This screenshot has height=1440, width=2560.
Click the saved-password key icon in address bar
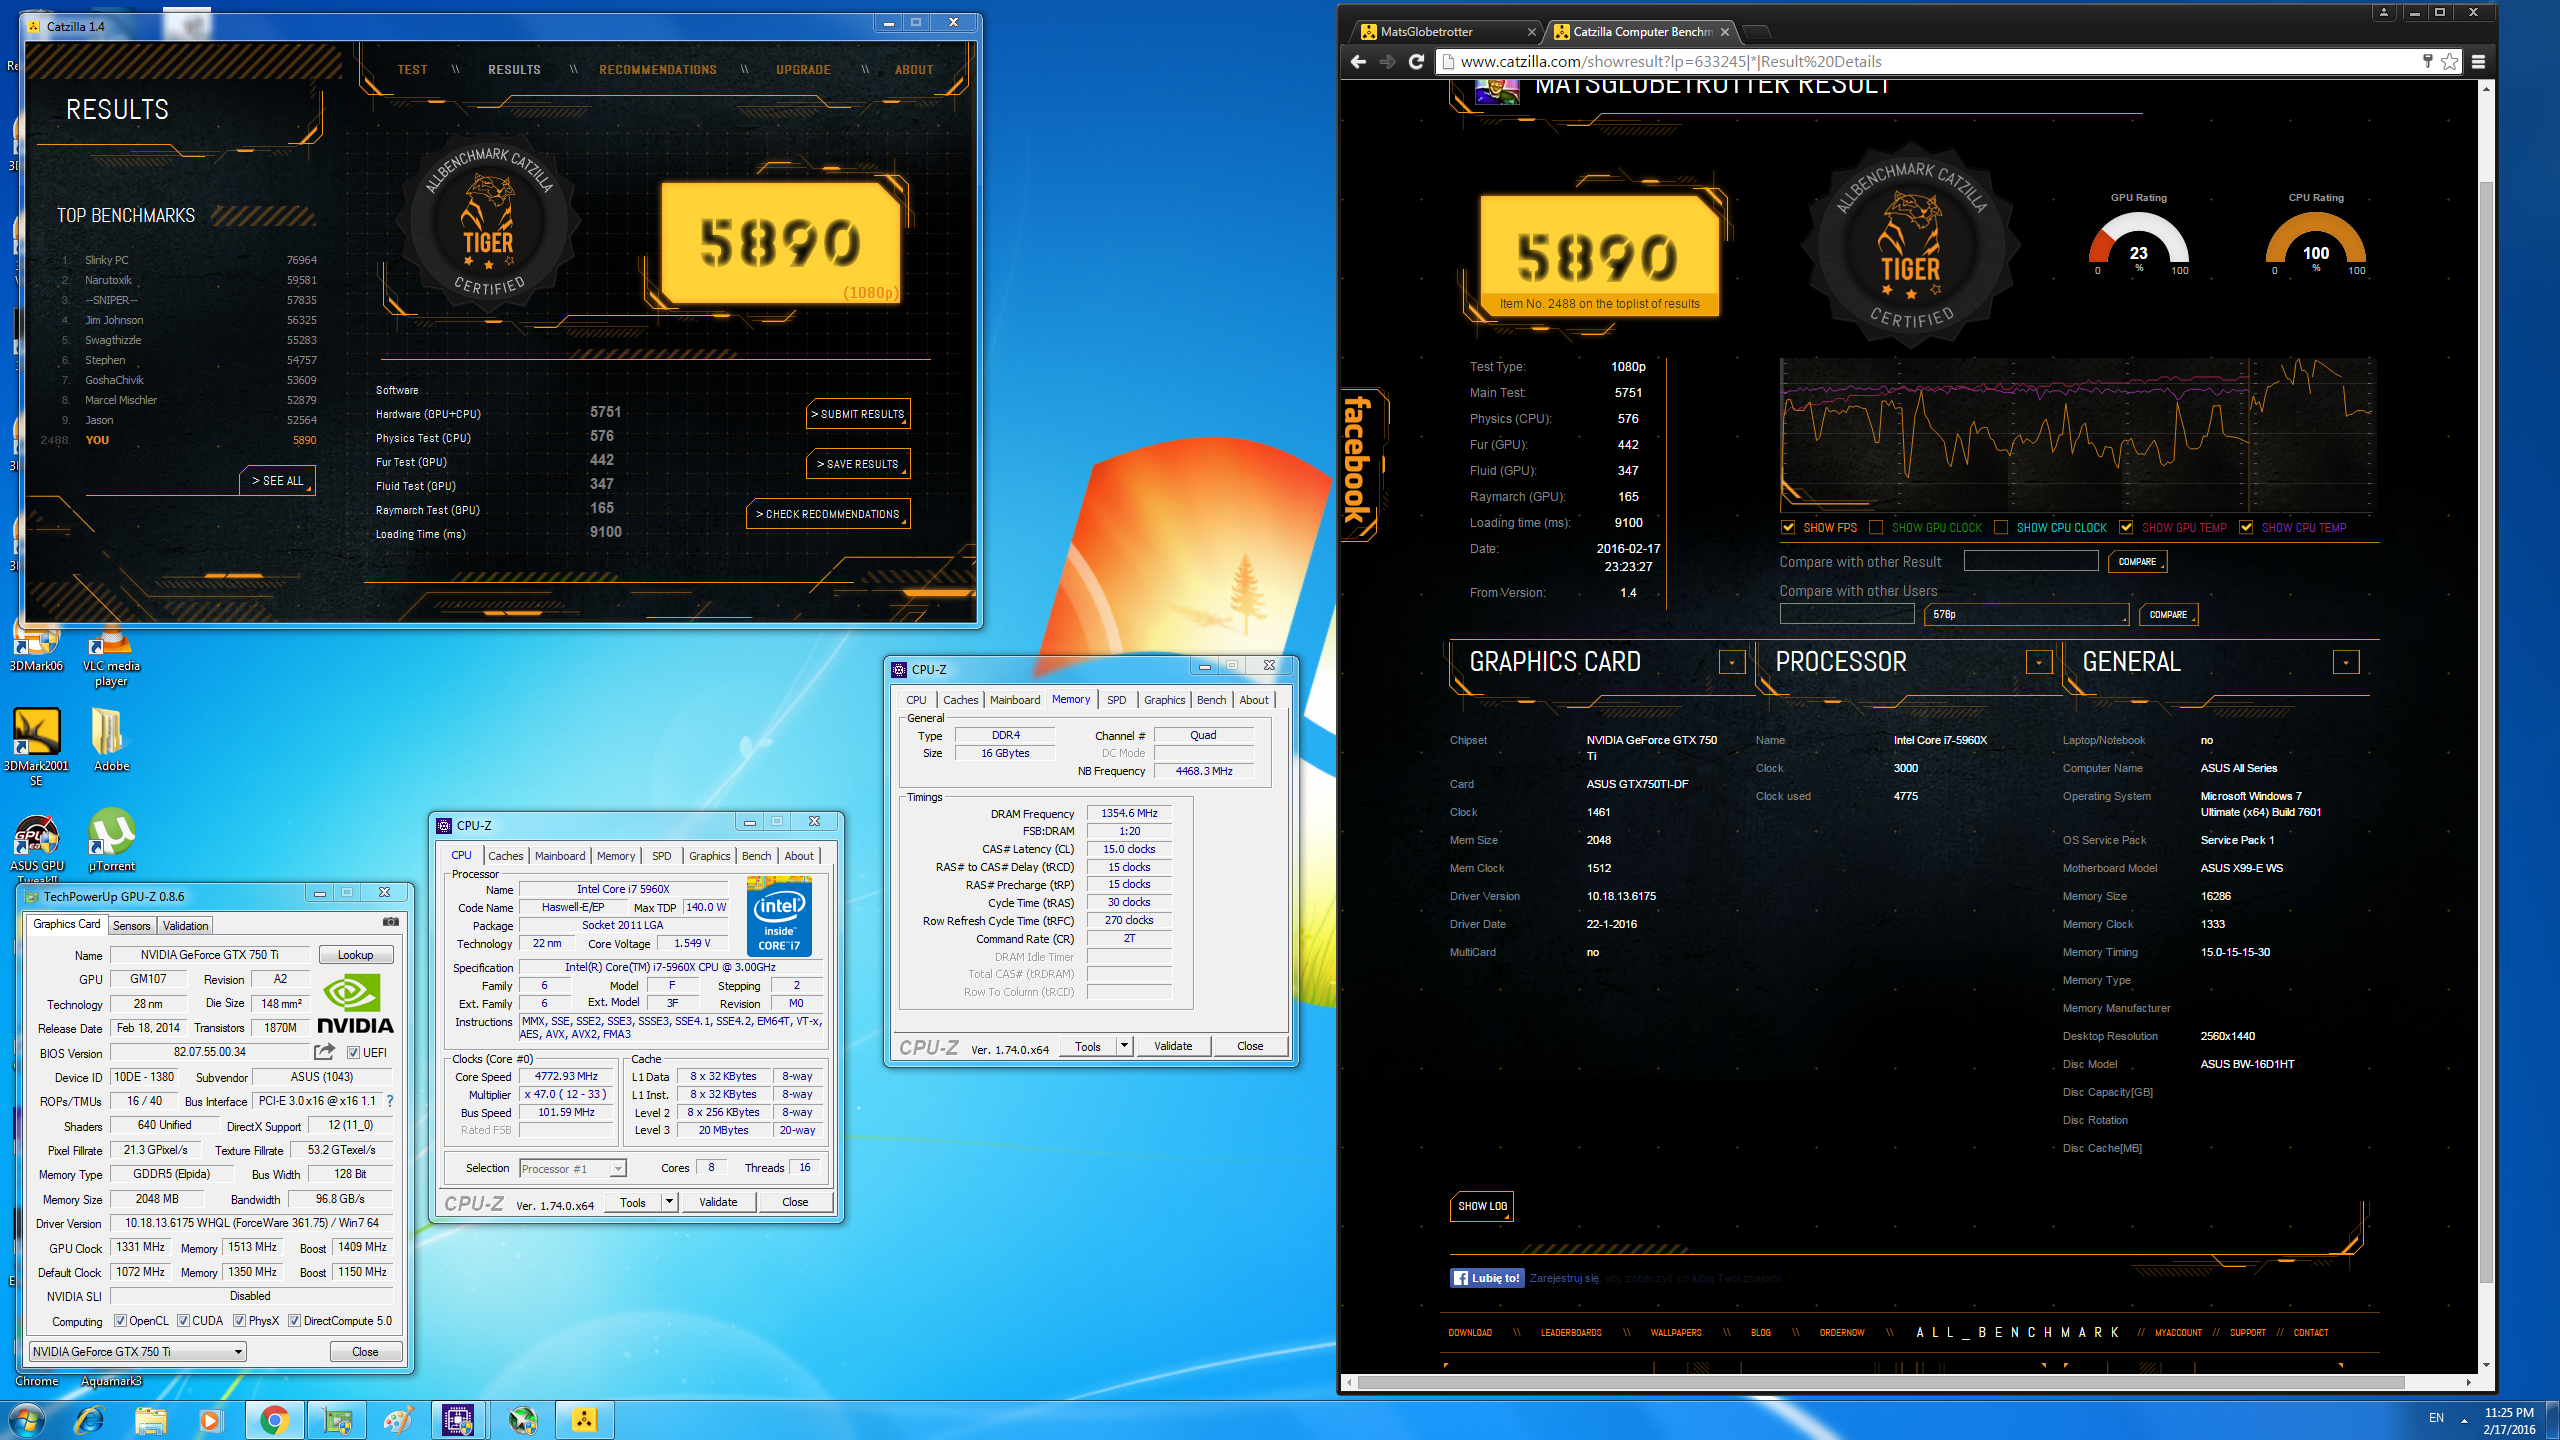tap(2427, 62)
